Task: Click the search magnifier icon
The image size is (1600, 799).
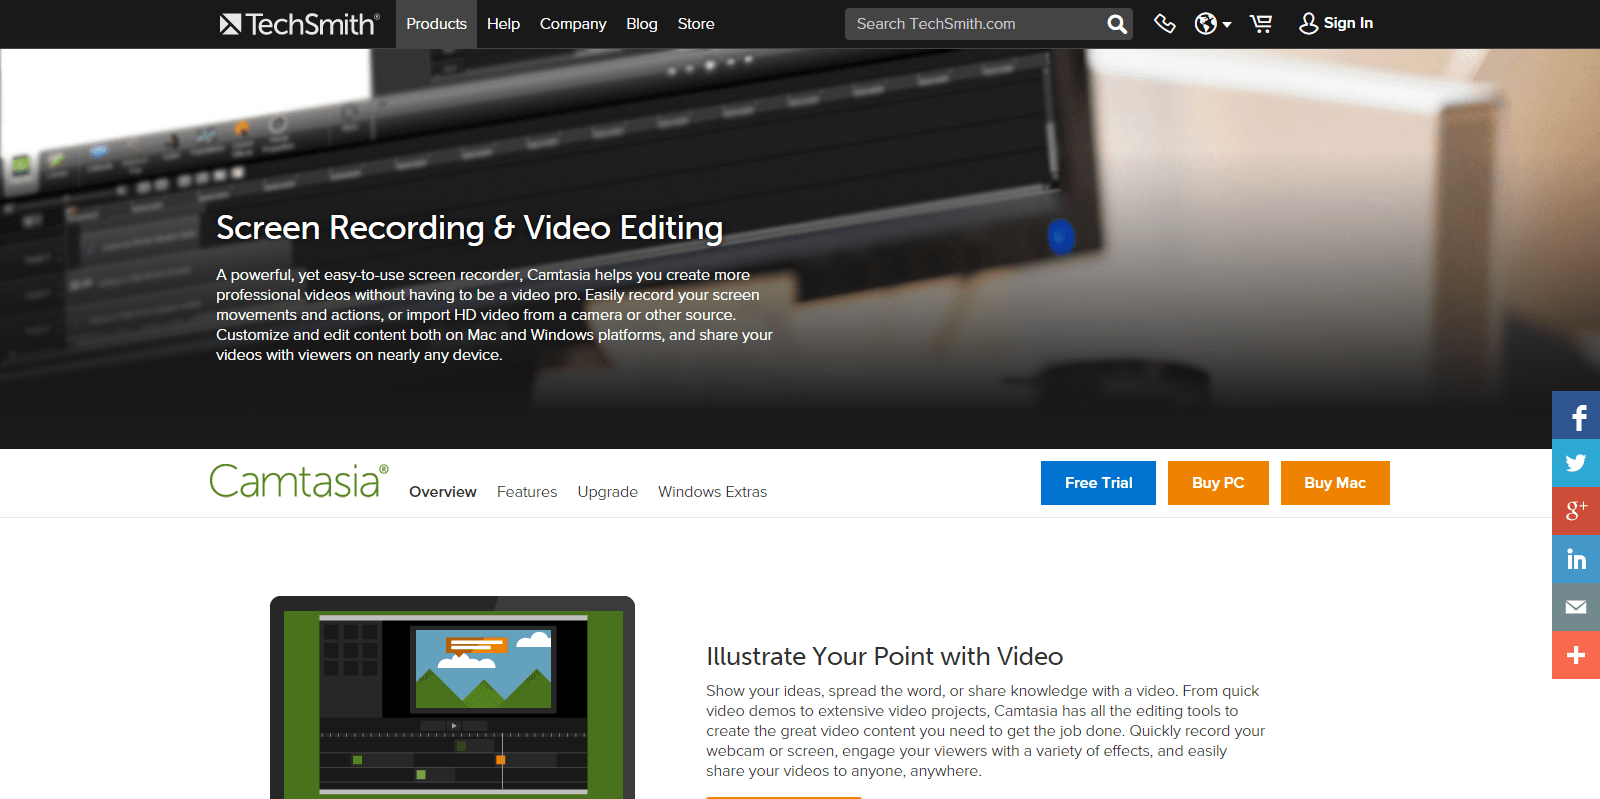Action: [1117, 24]
